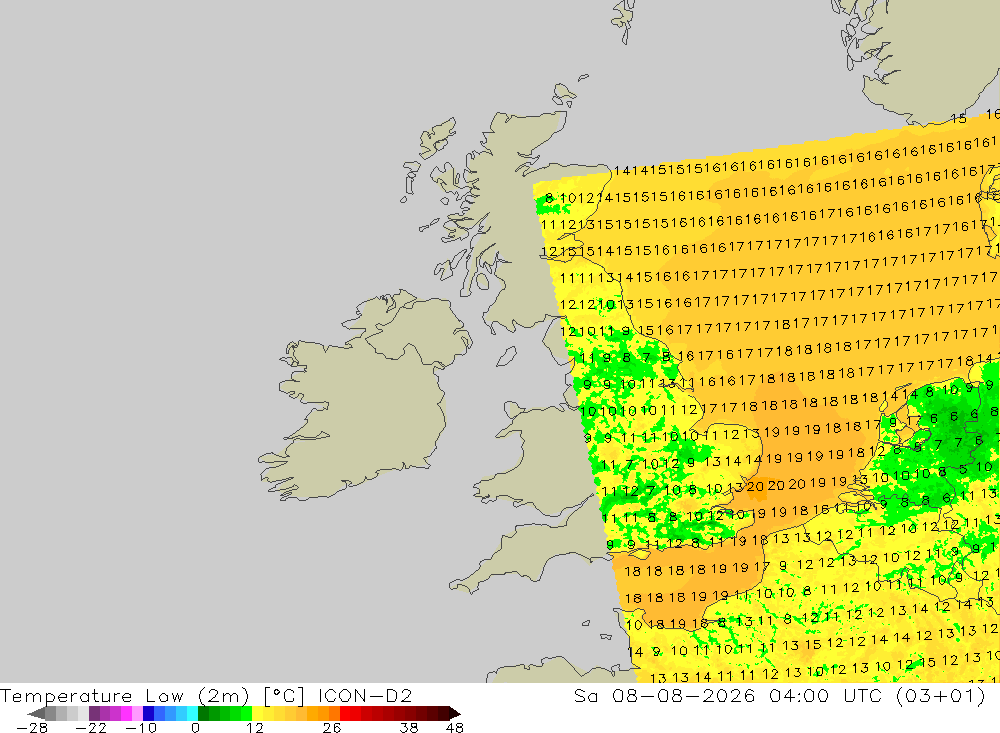The width and height of the screenshot is (1000, 733).
Task: Click the 'Sa 08-08-2026 04:00 UTC' timestamp
Action: 730,695
